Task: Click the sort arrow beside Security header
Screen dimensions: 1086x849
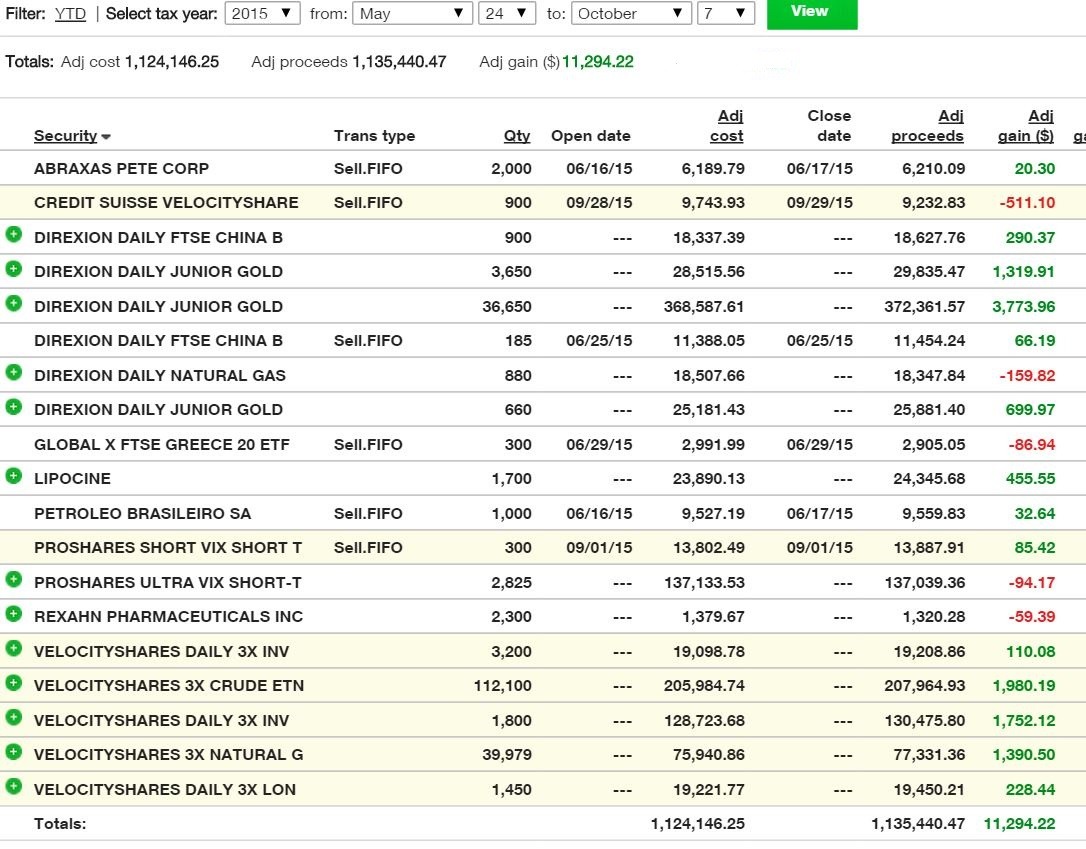Action: 106,137
